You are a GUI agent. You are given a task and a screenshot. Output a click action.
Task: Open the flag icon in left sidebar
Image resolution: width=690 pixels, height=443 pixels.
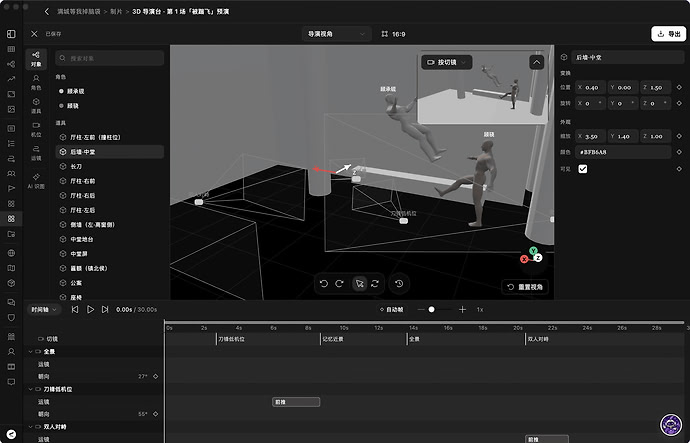point(11,188)
